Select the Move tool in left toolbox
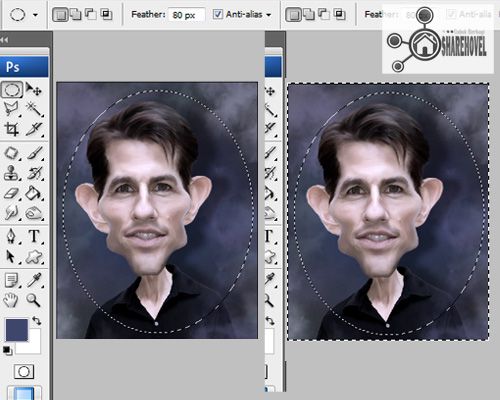 [x=34, y=90]
